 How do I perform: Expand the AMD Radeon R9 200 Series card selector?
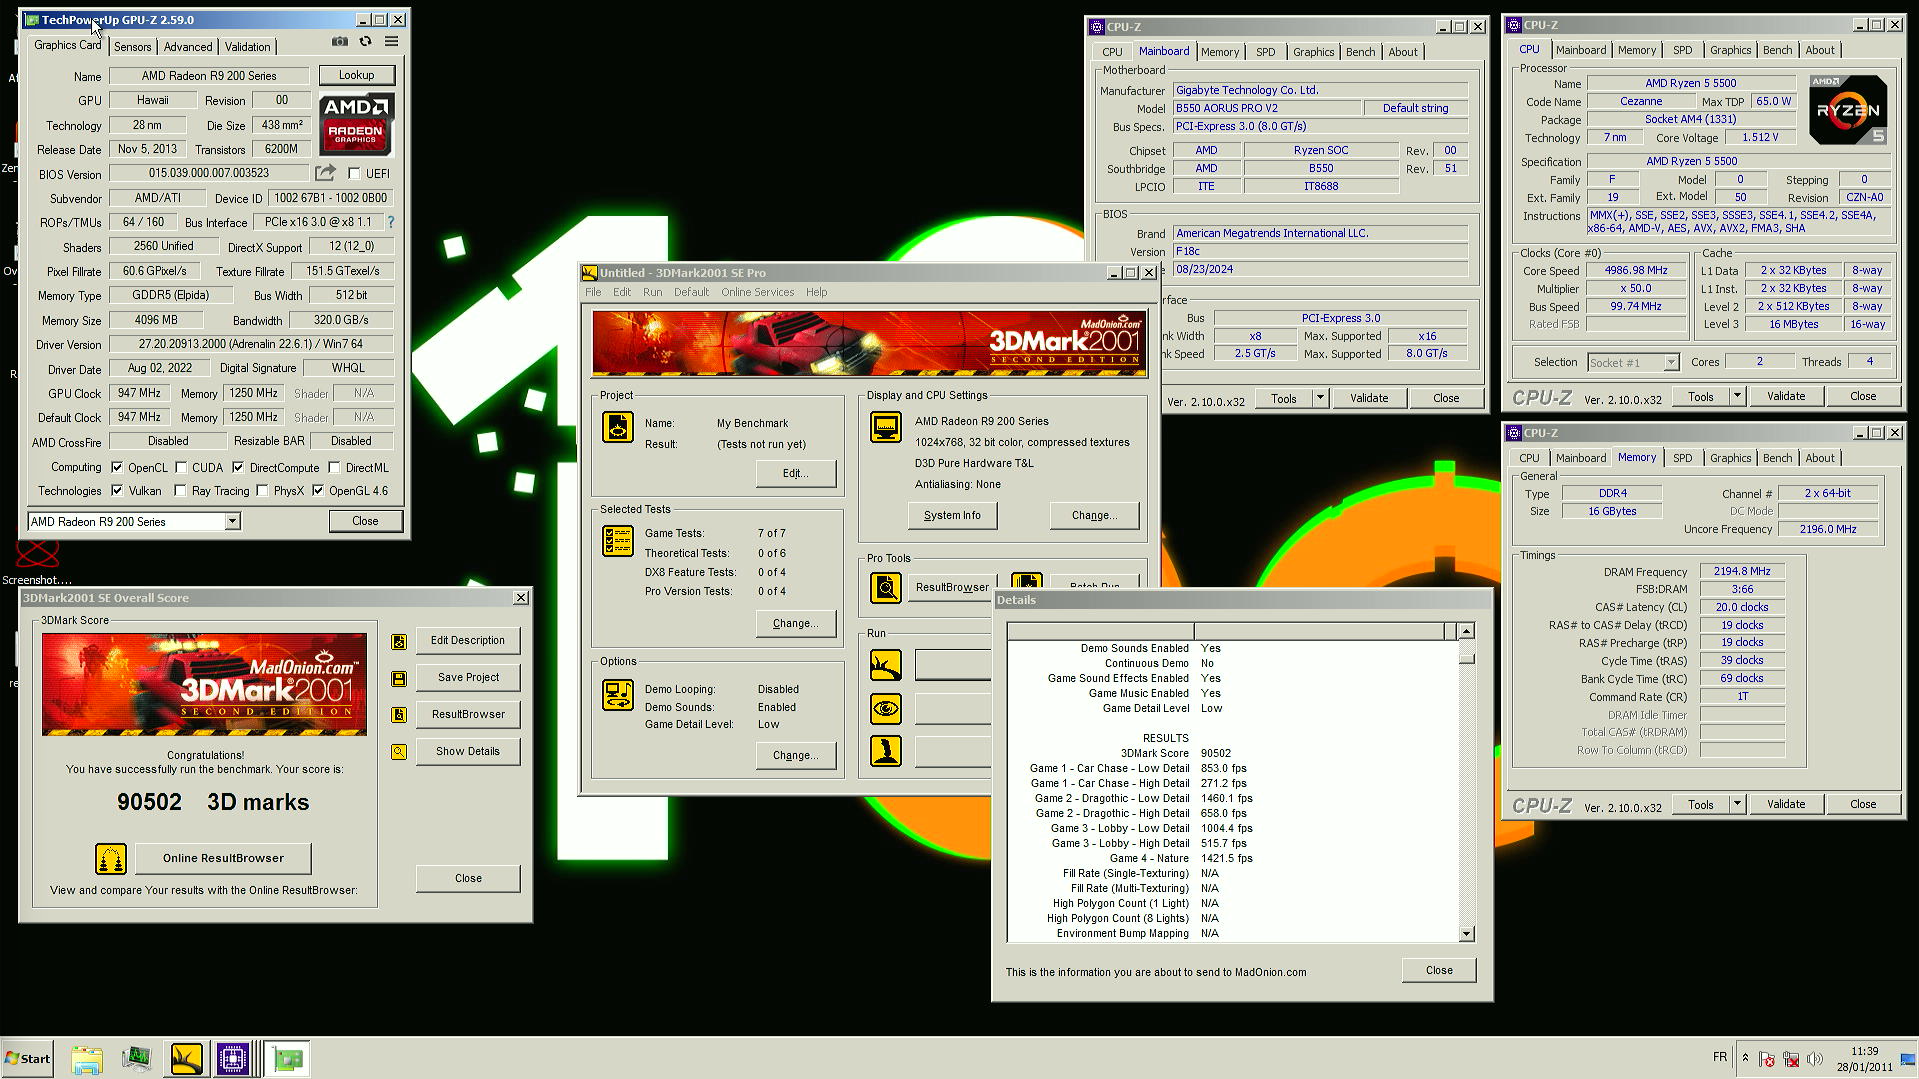pos(232,522)
